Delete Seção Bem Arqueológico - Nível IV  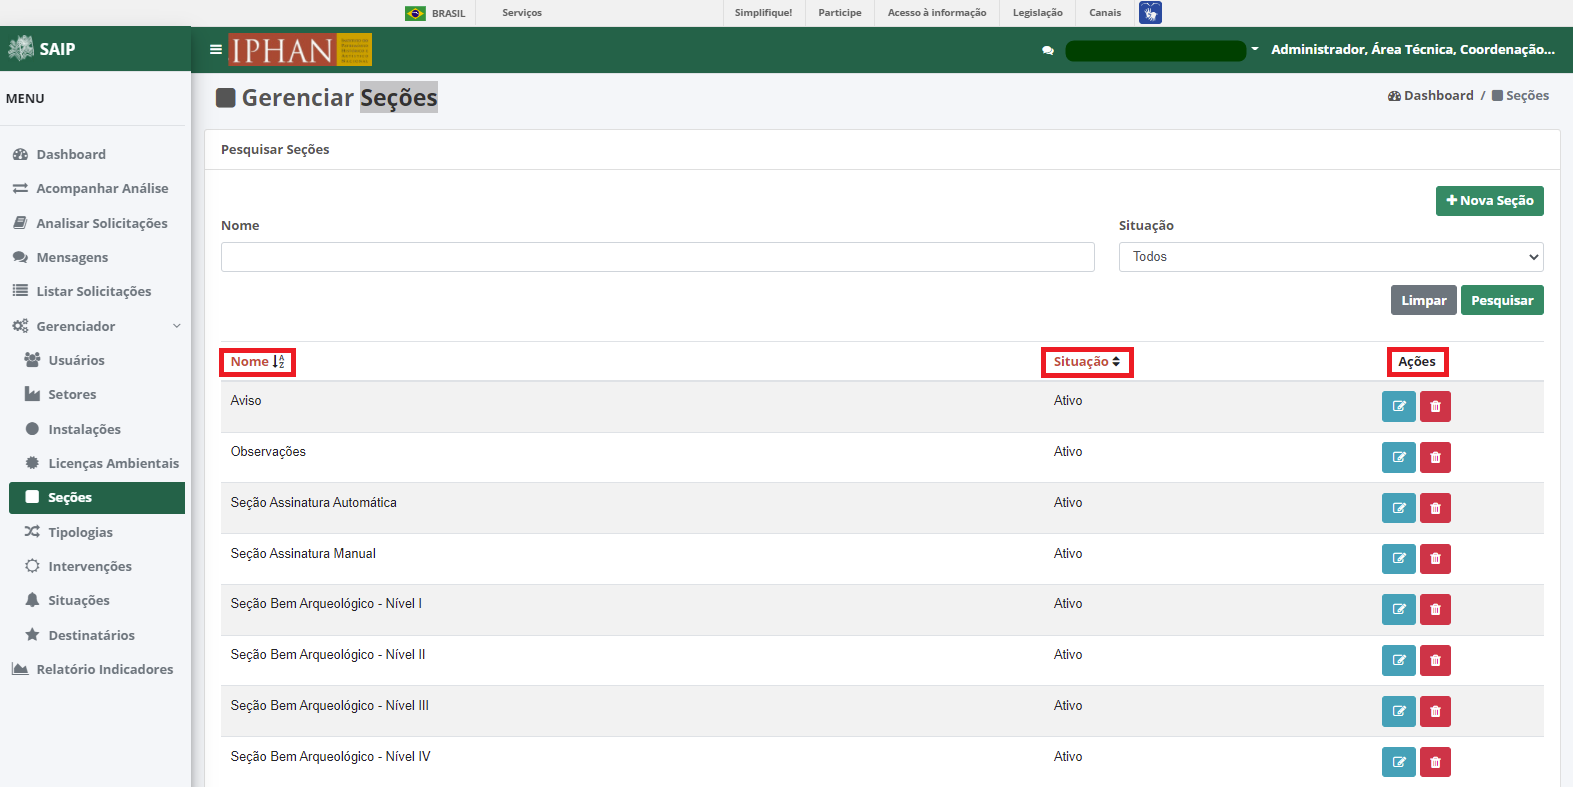[1435, 763]
